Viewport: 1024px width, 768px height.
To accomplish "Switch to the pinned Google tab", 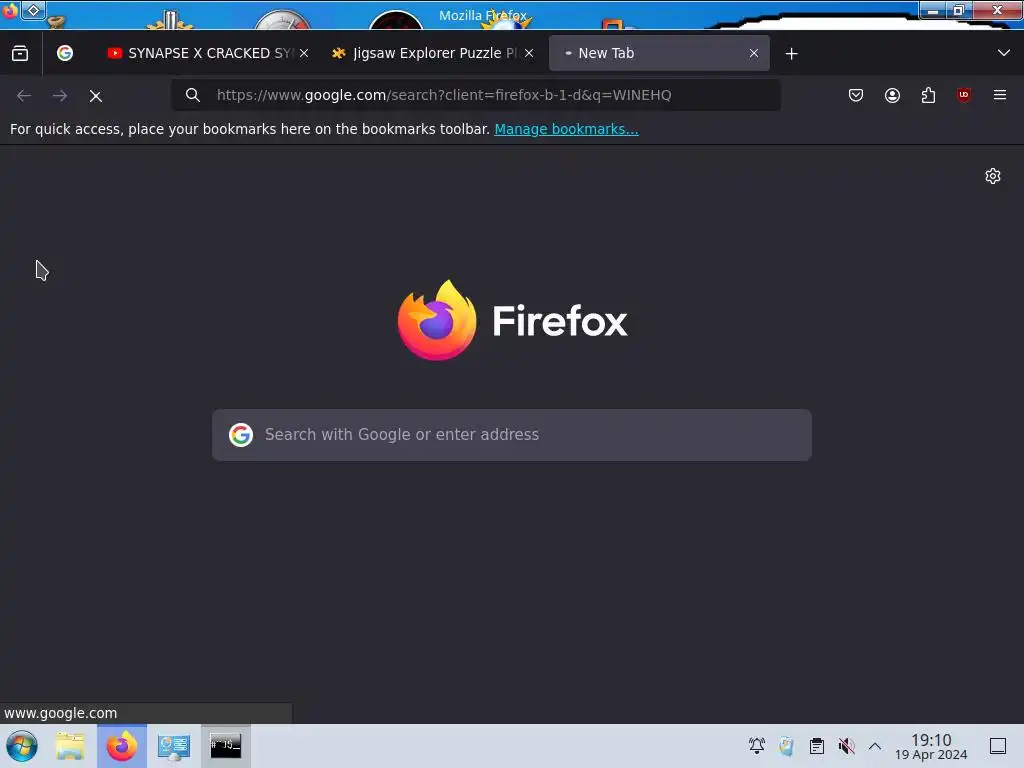I will point(65,53).
